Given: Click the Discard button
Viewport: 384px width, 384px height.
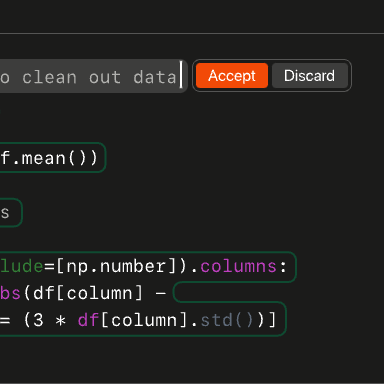Looking at the screenshot, I should [309, 76].
